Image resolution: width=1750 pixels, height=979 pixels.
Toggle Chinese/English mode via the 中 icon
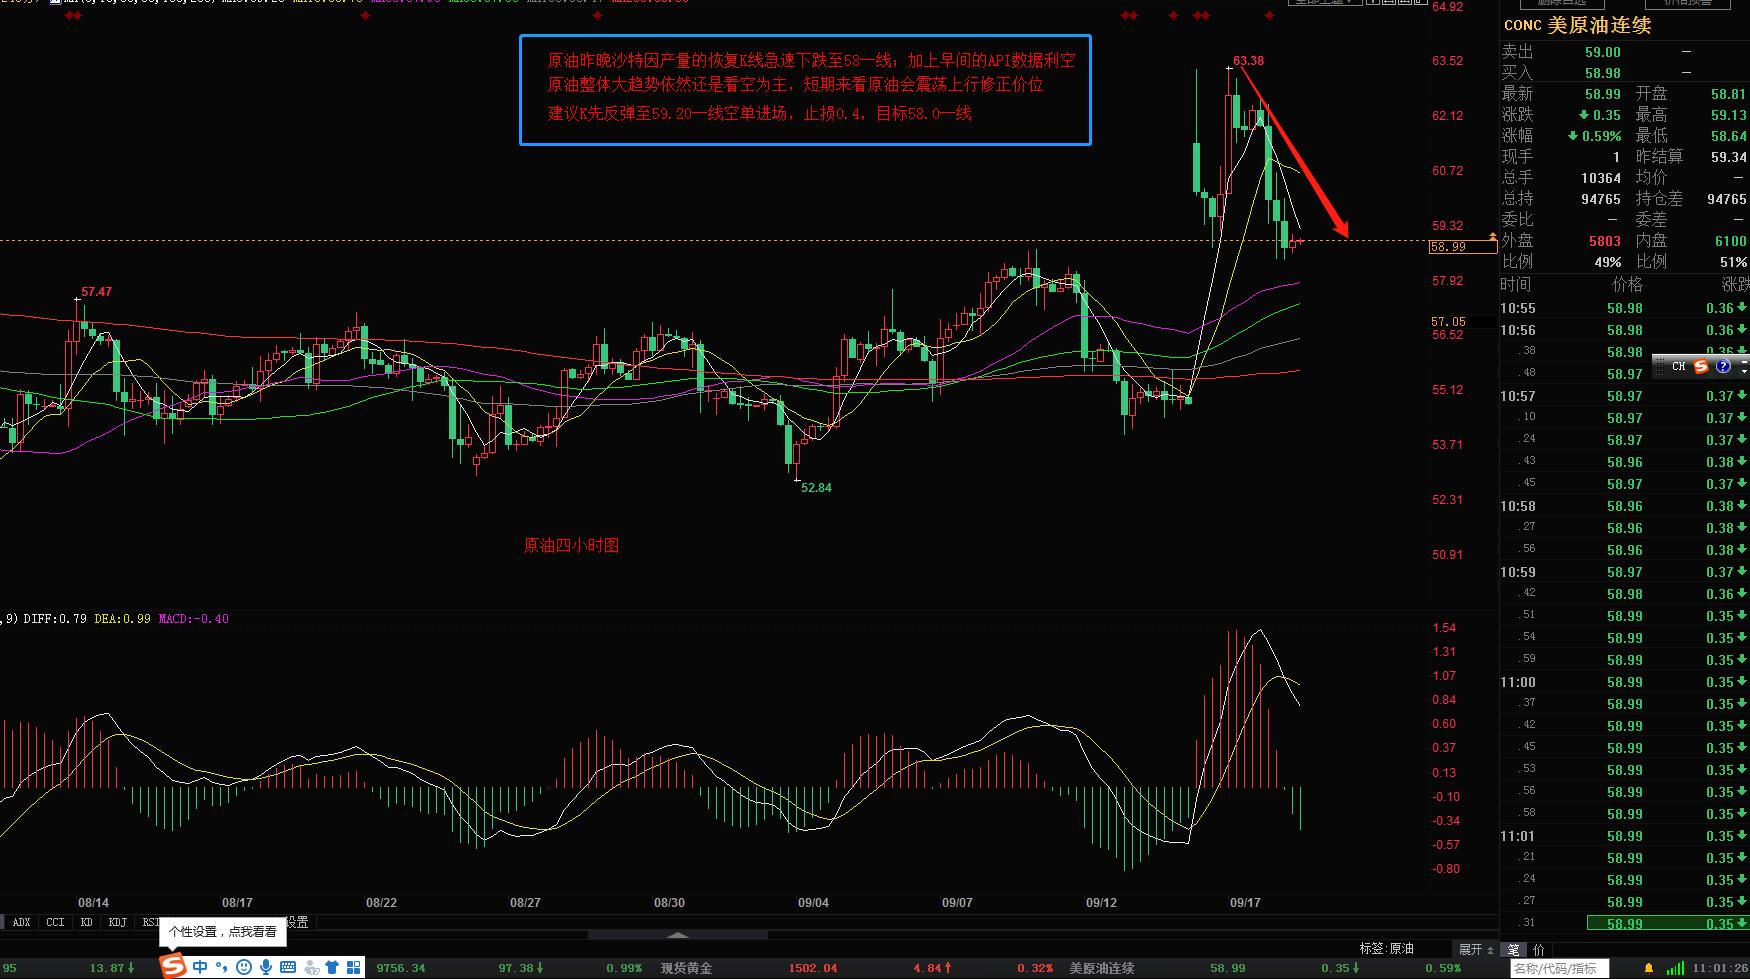(x=200, y=967)
